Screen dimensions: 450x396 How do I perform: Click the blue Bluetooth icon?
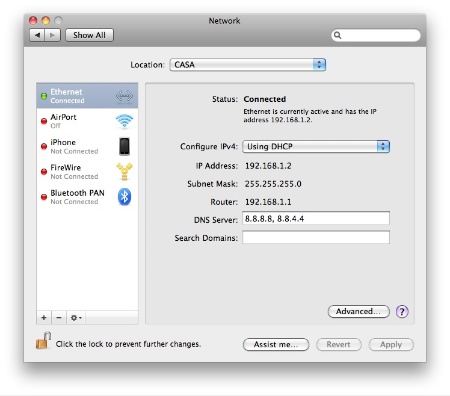124,197
